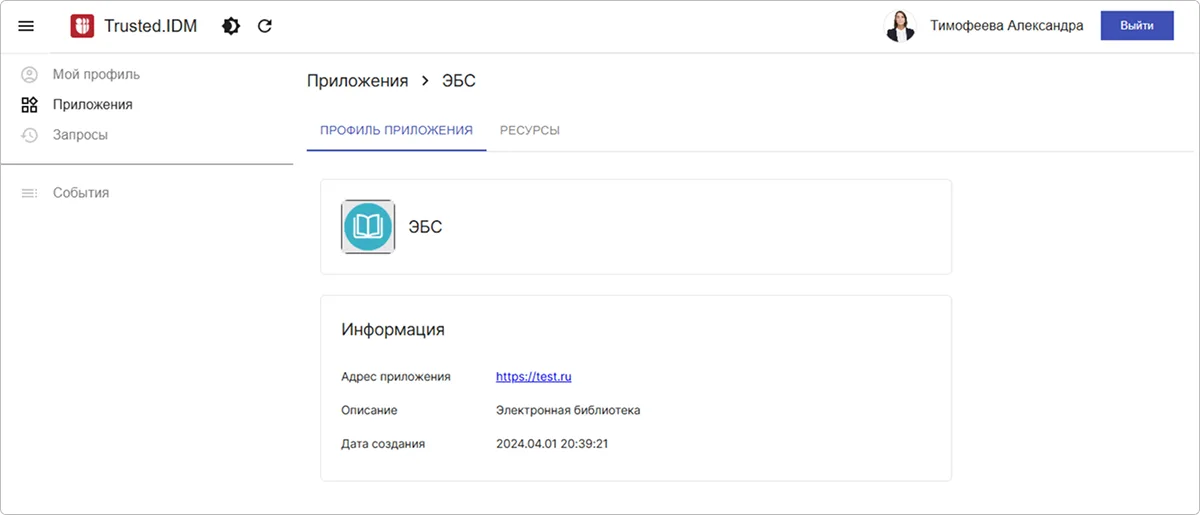
Task: Select Приложения in the sidebar menu
Action: tap(92, 104)
